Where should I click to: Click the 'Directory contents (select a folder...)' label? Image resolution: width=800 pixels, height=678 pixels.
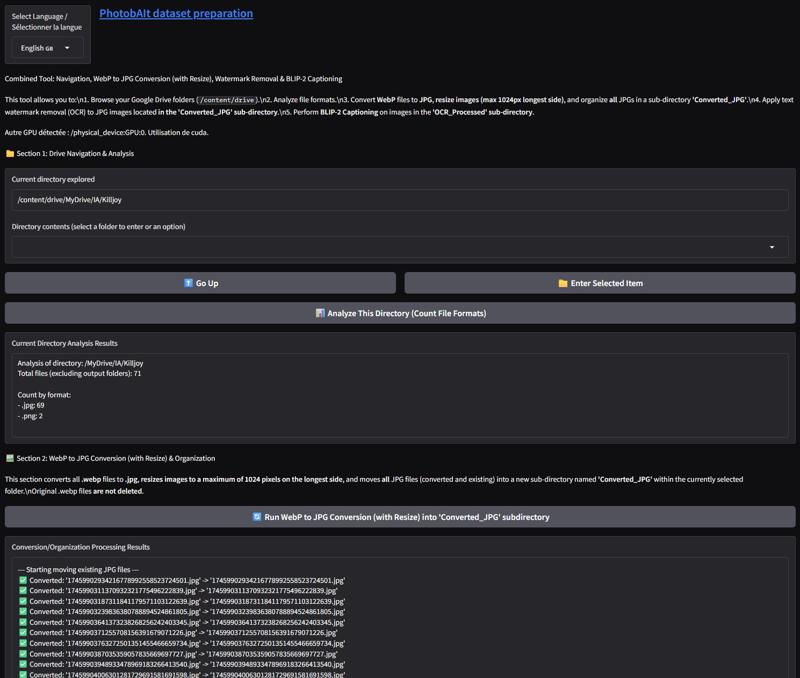pyautogui.click(x=98, y=227)
